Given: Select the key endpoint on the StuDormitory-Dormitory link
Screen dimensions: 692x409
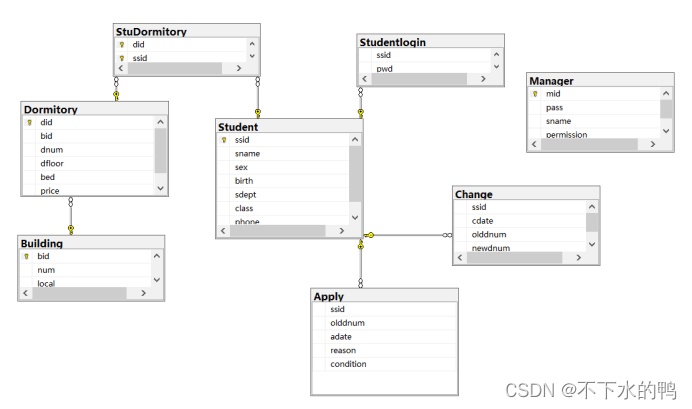Looking at the screenshot, I should [116, 95].
